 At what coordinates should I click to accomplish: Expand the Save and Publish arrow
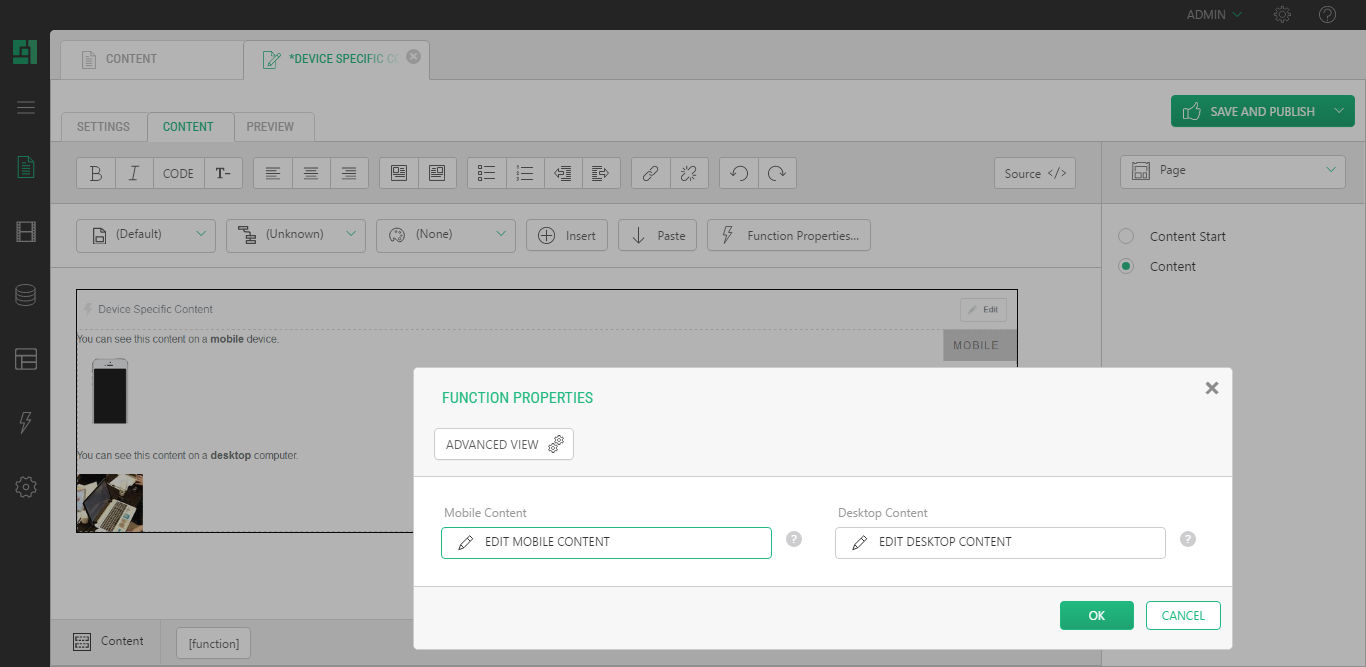click(1338, 111)
